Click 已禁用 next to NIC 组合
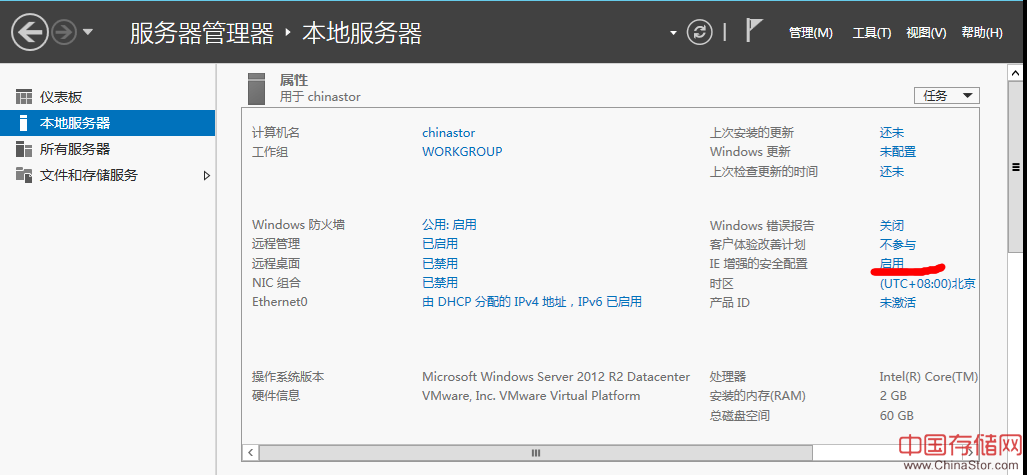Screen dimensions: 1027x475 pyautogui.click(x=439, y=282)
